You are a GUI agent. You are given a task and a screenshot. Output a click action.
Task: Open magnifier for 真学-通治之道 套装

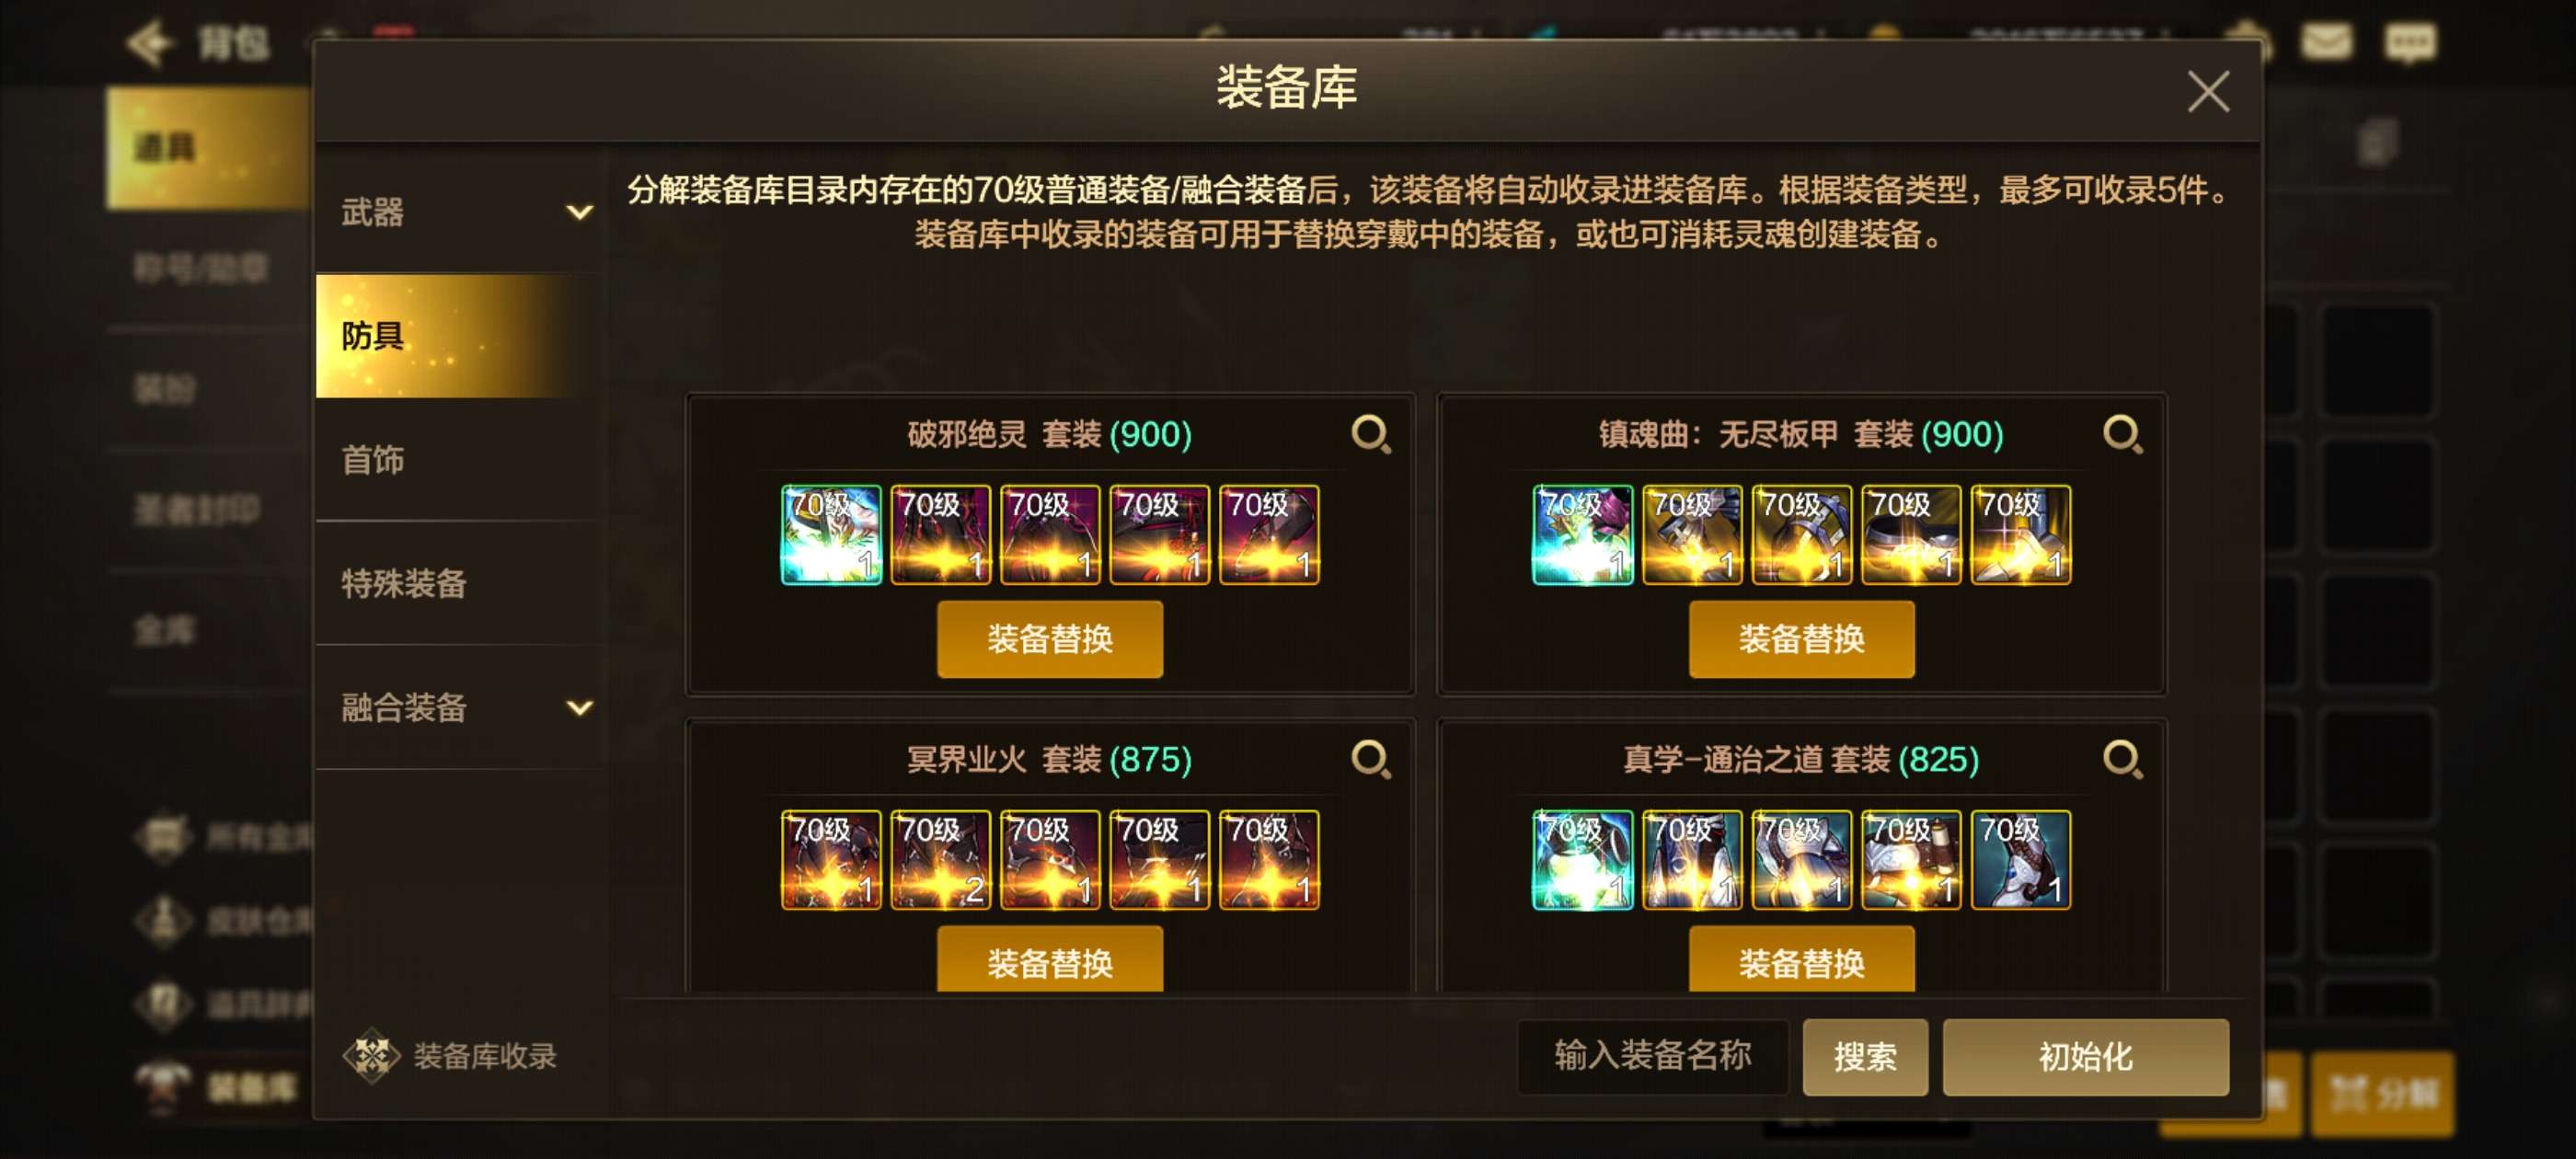[2122, 760]
